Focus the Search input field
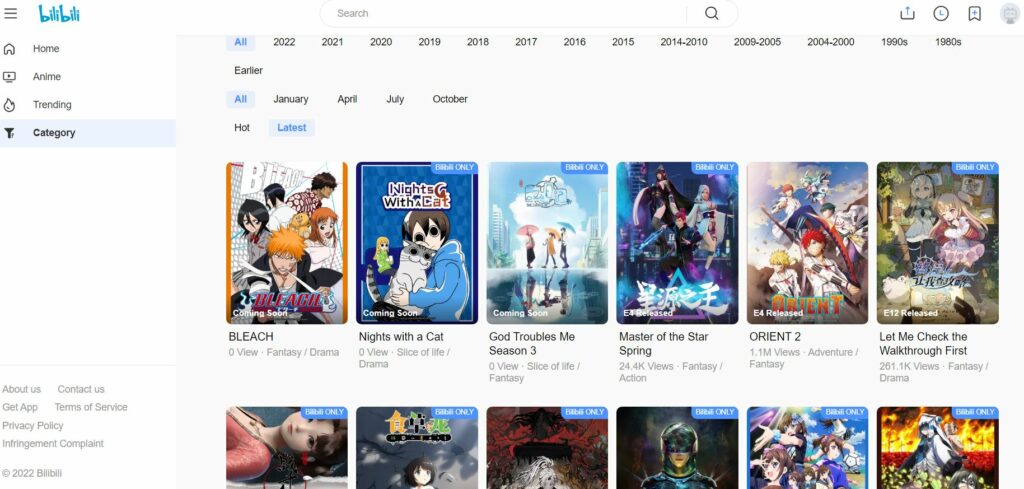 (509, 13)
